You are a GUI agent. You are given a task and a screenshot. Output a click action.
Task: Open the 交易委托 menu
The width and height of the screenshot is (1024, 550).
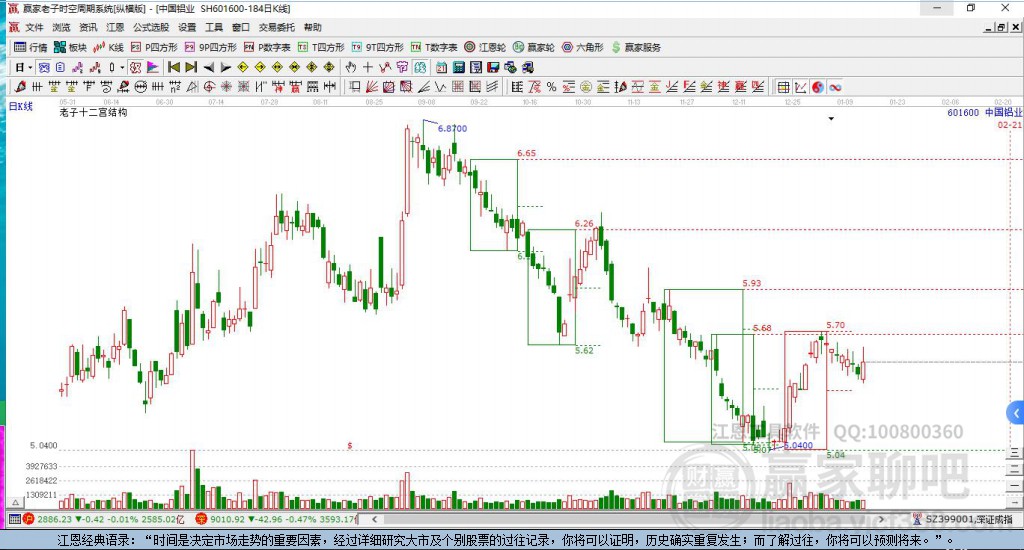point(277,27)
